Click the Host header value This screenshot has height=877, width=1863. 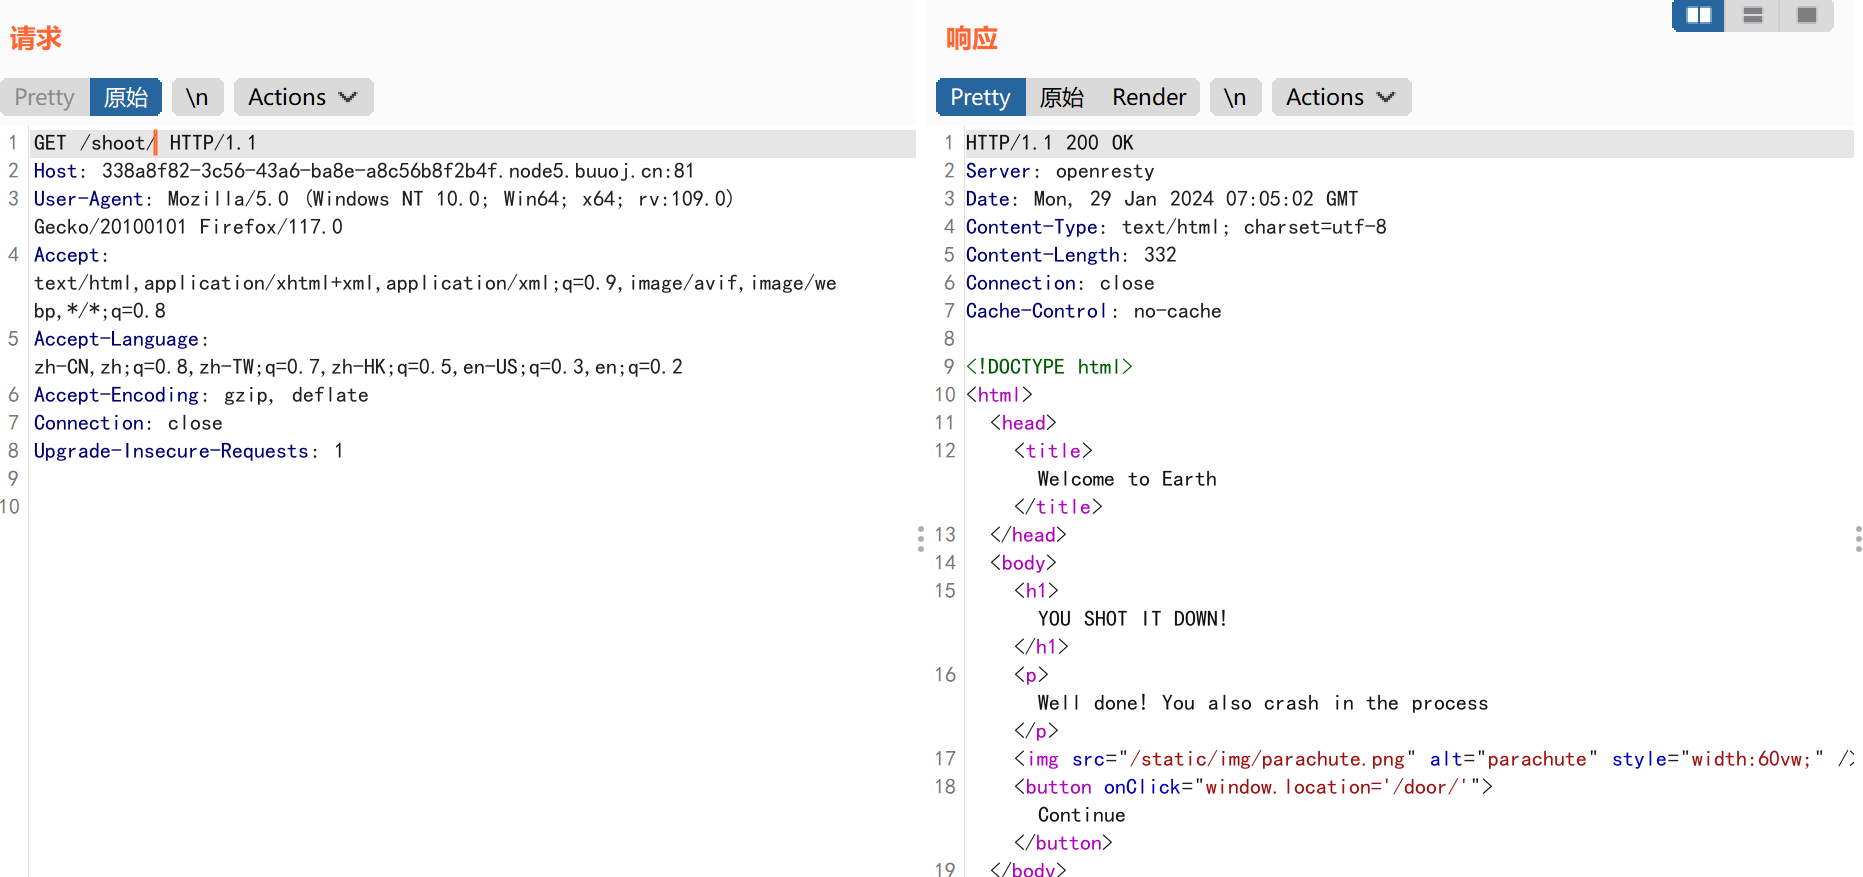398,171
